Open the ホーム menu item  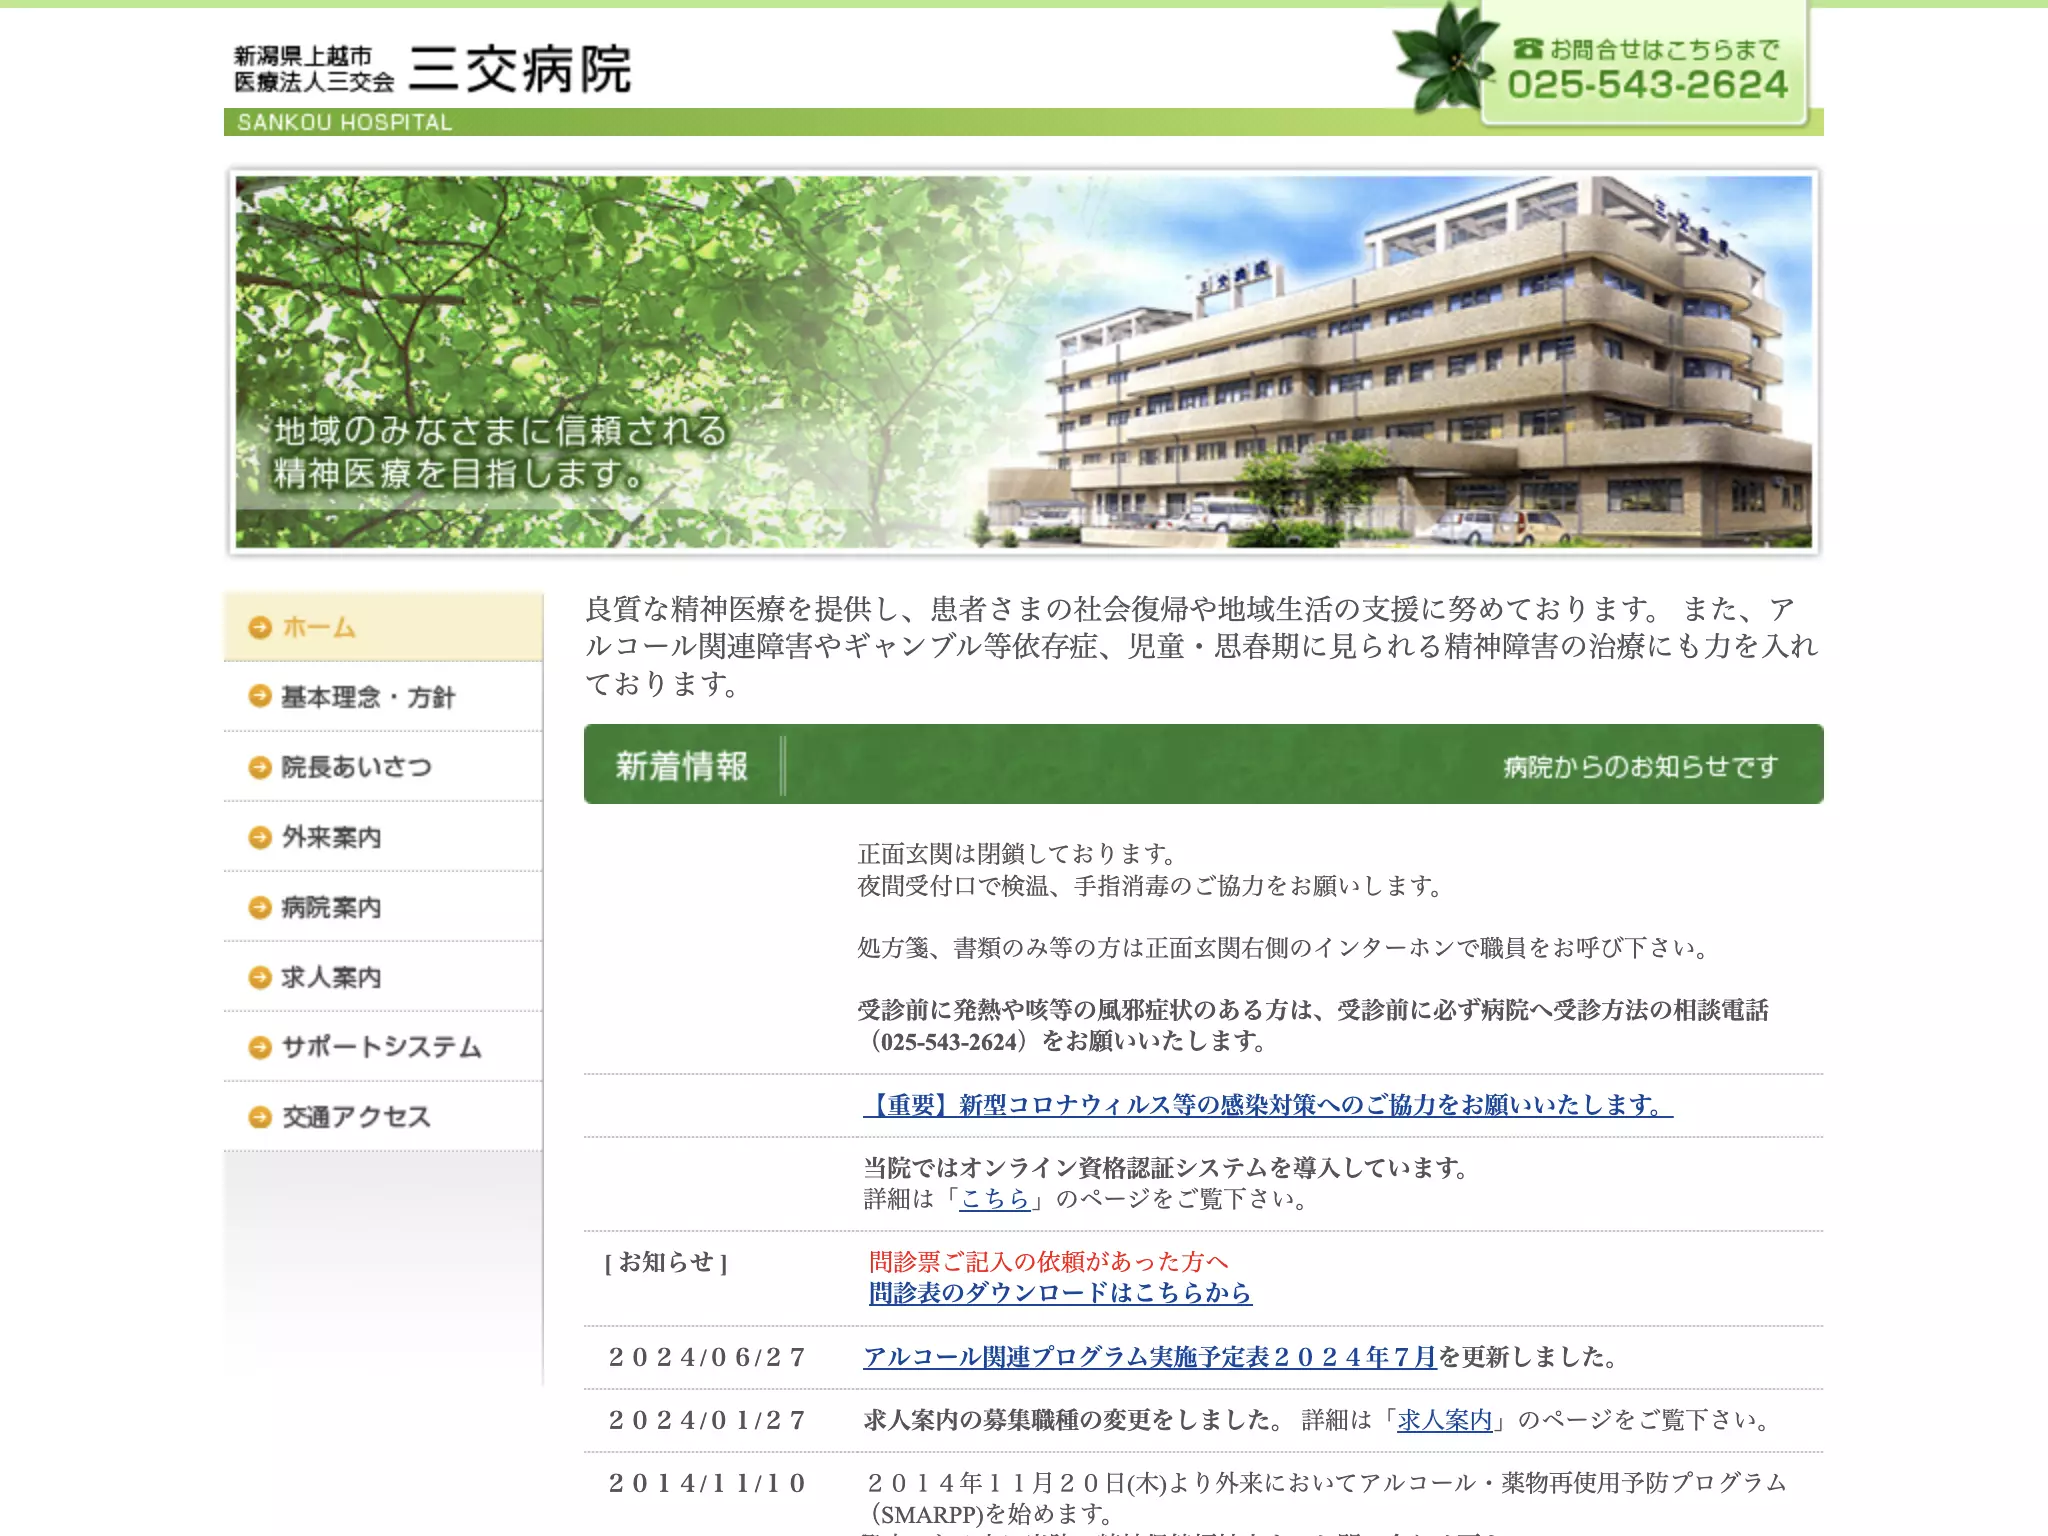point(383,627)
